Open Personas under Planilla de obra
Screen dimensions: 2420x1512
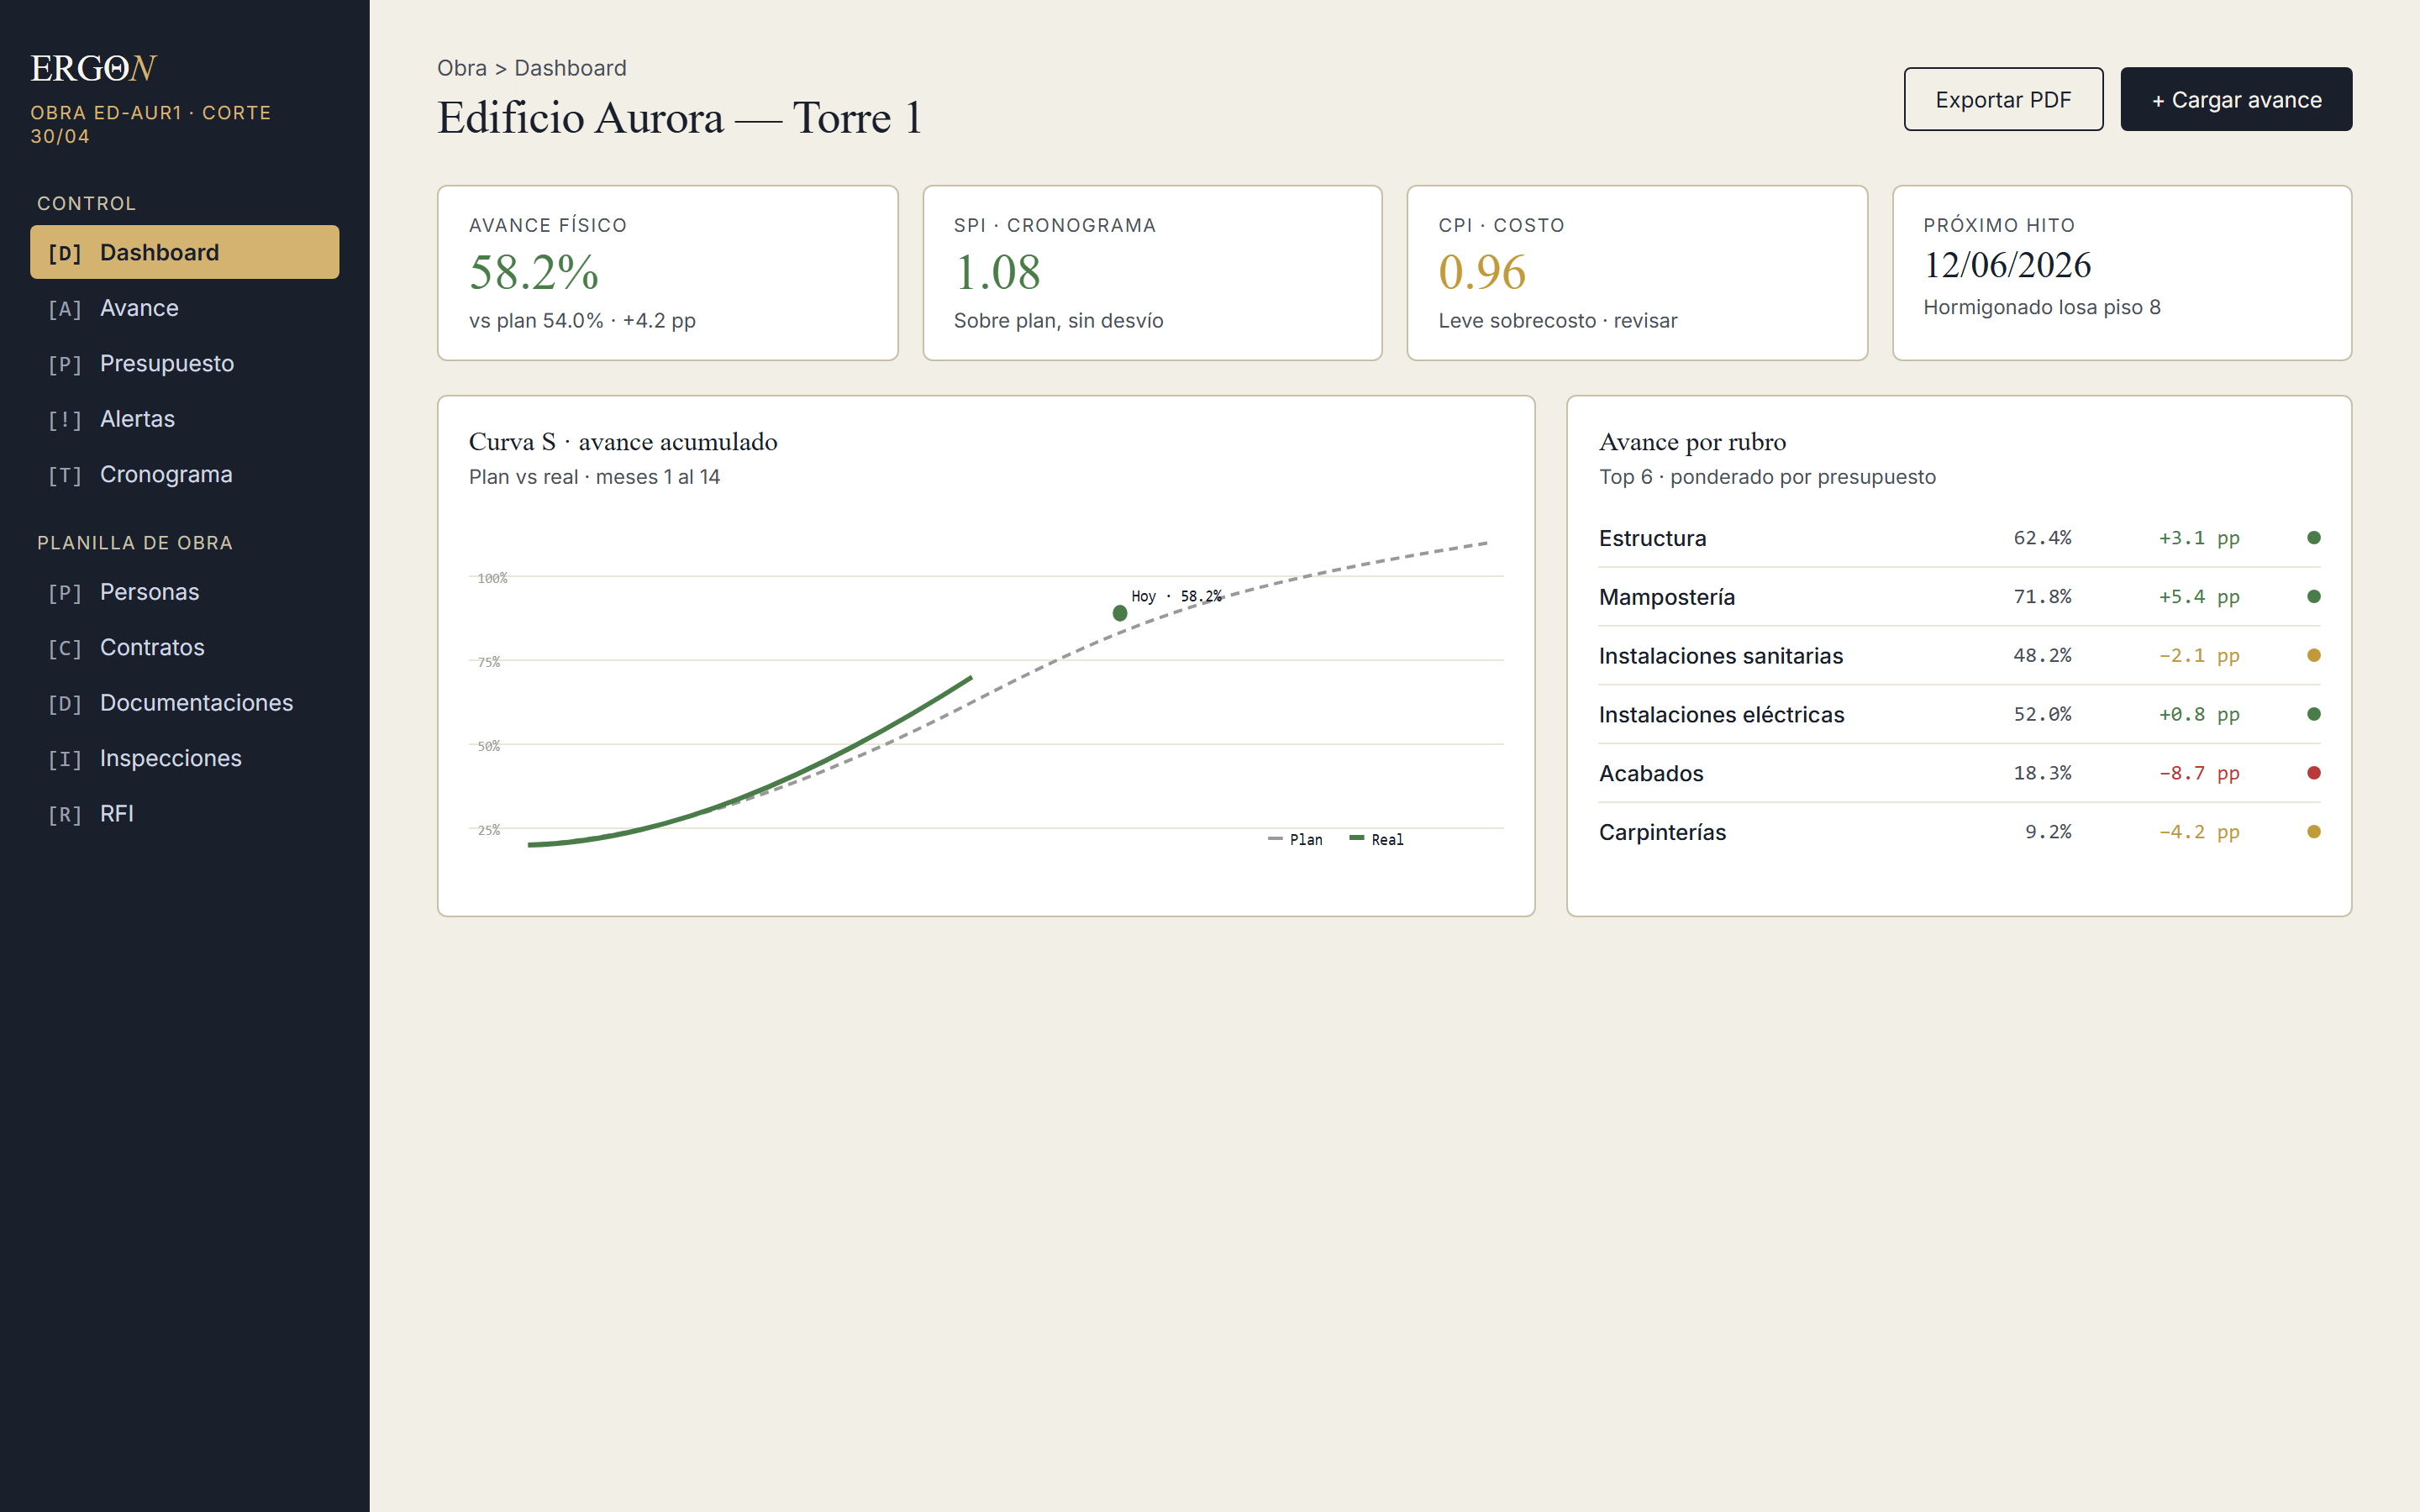pyautogui.click(x=184, y=592)
